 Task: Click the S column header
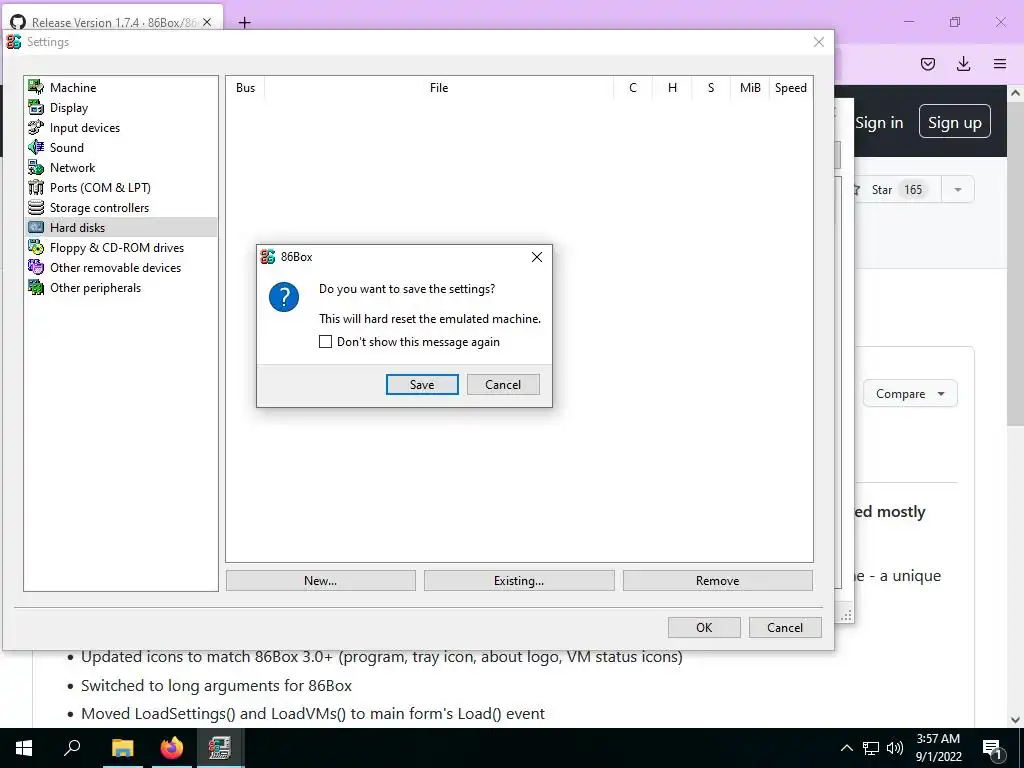(711, 88)
